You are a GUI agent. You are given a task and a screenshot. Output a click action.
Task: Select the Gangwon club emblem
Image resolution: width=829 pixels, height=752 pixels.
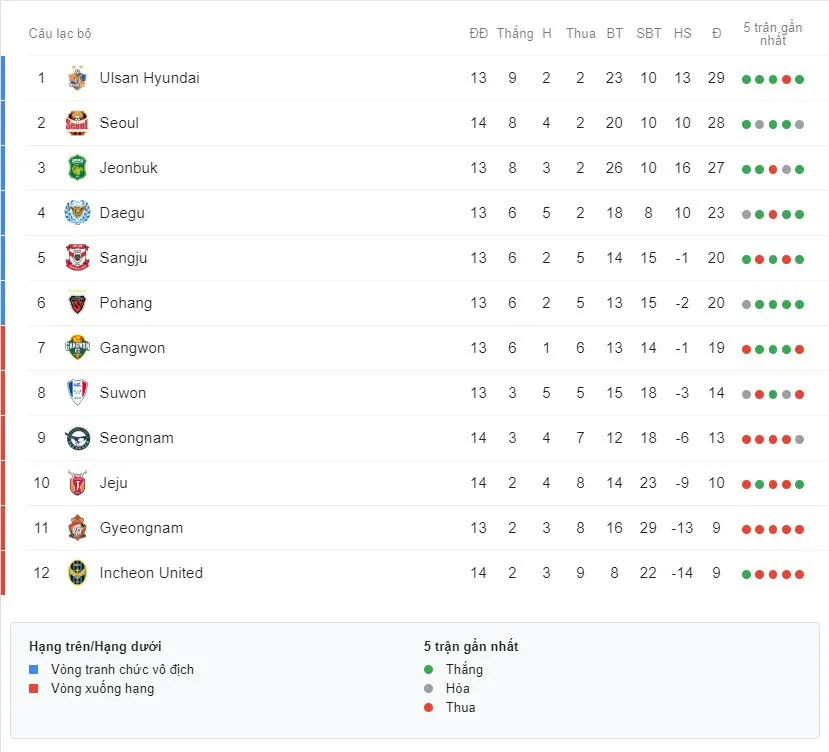77,347
